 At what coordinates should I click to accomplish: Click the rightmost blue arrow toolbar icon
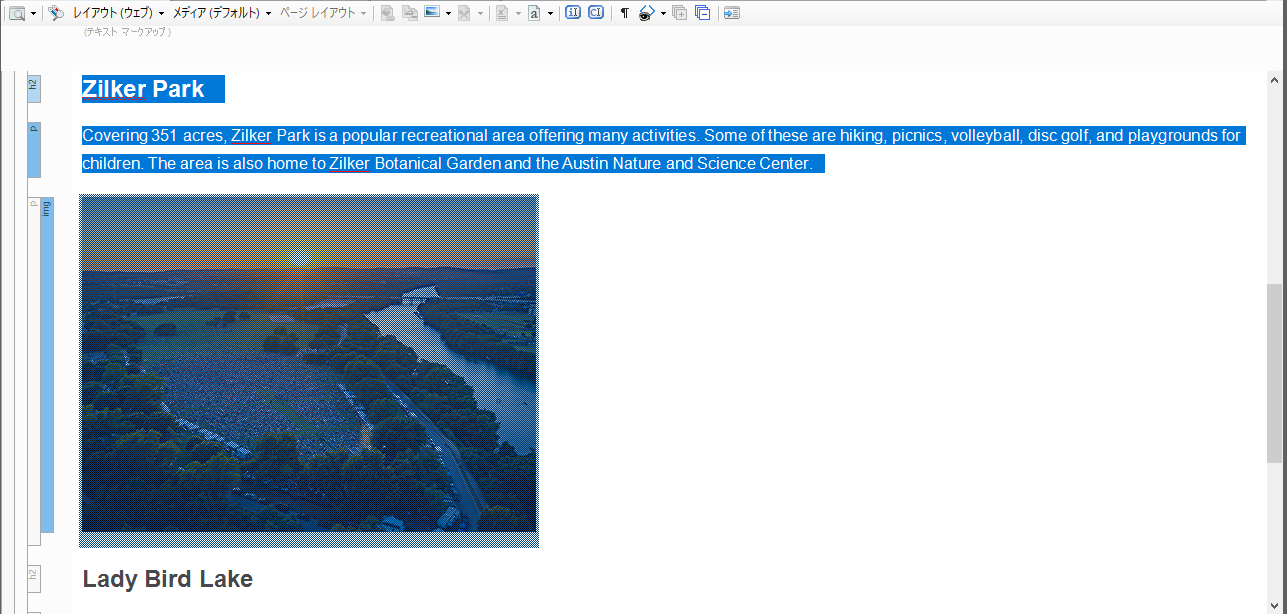732,13
